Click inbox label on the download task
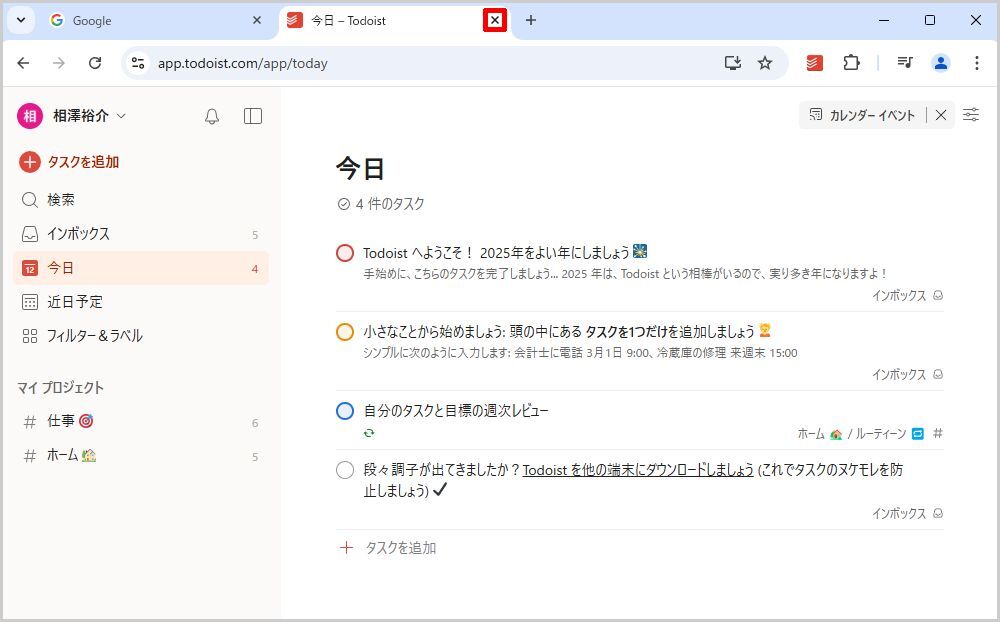This screenshot has height=622, width=1000. [907, 514]
